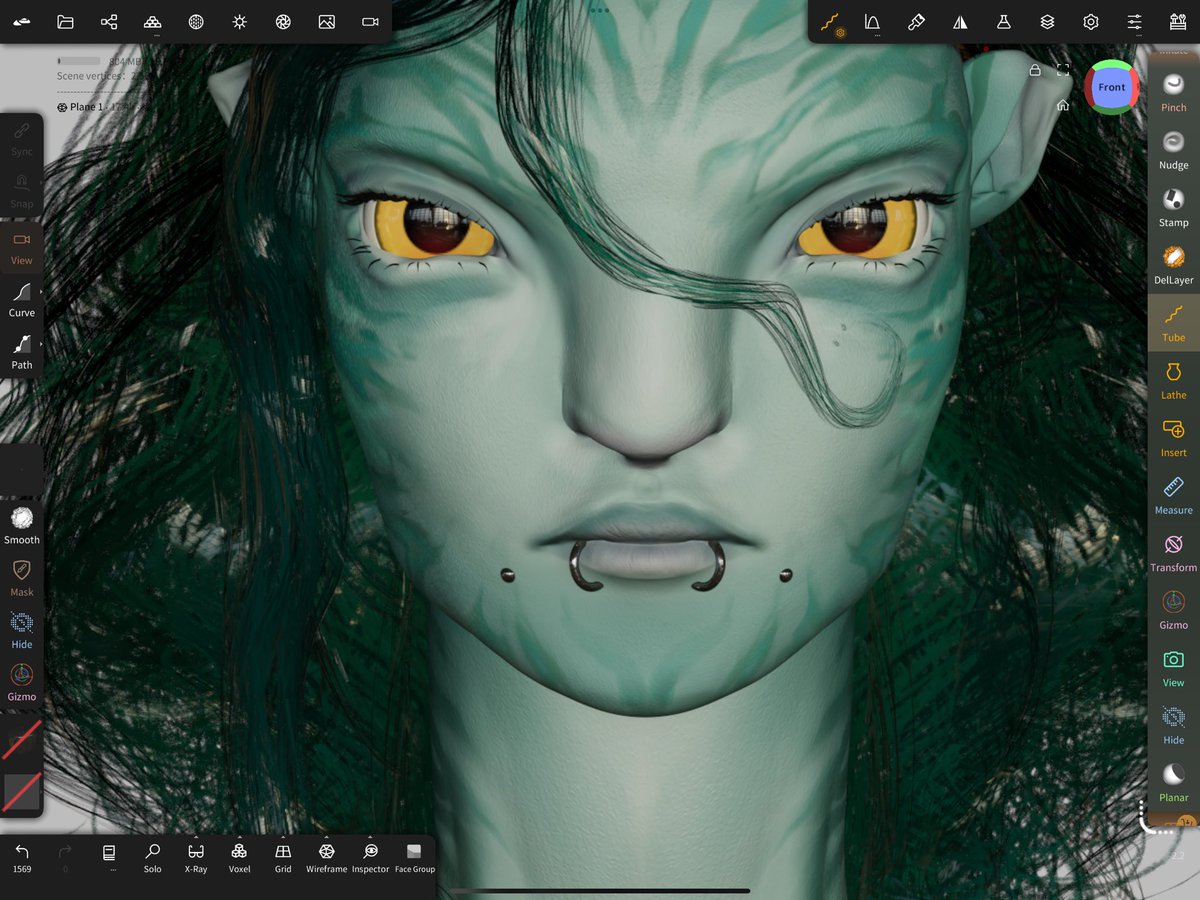
Task: Click the Front view cube
Action: (x=1112, y=87)
